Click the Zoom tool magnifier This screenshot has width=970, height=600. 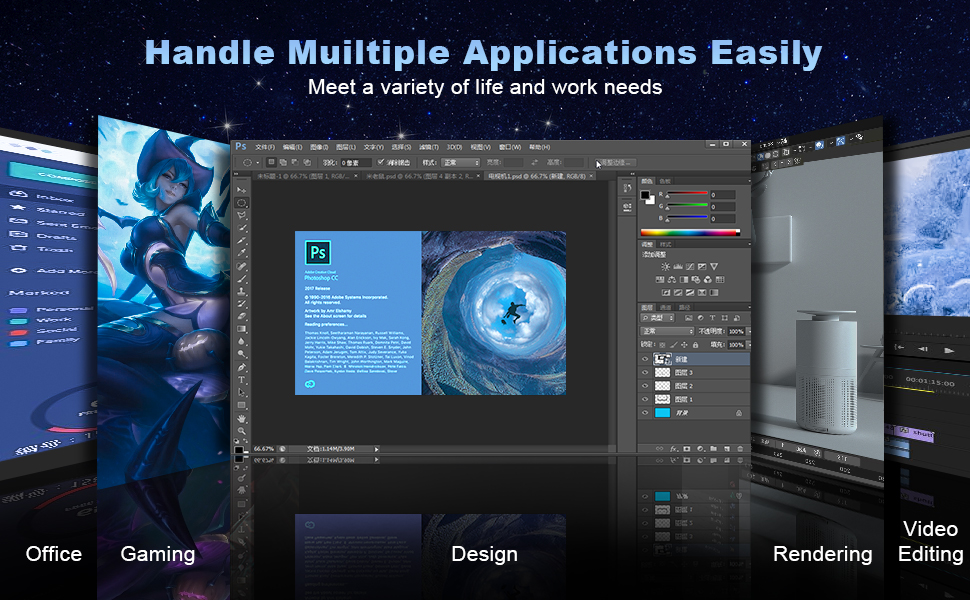[241, 431]
